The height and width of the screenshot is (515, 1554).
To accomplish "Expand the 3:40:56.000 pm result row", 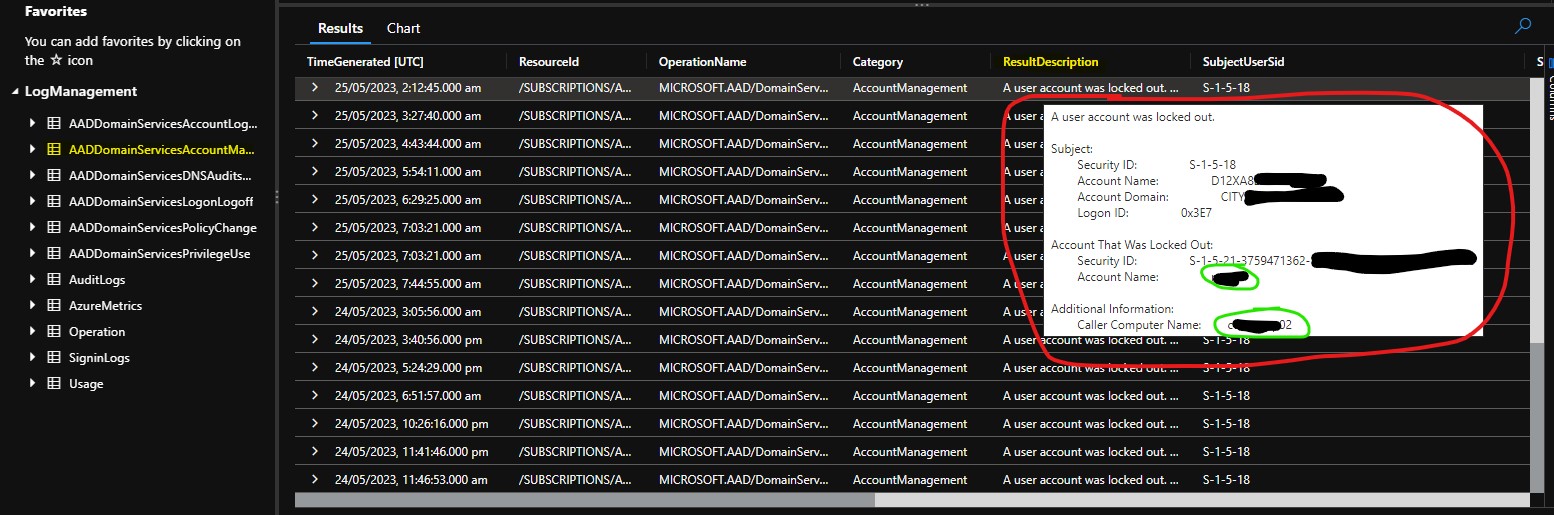I will 315,339.
